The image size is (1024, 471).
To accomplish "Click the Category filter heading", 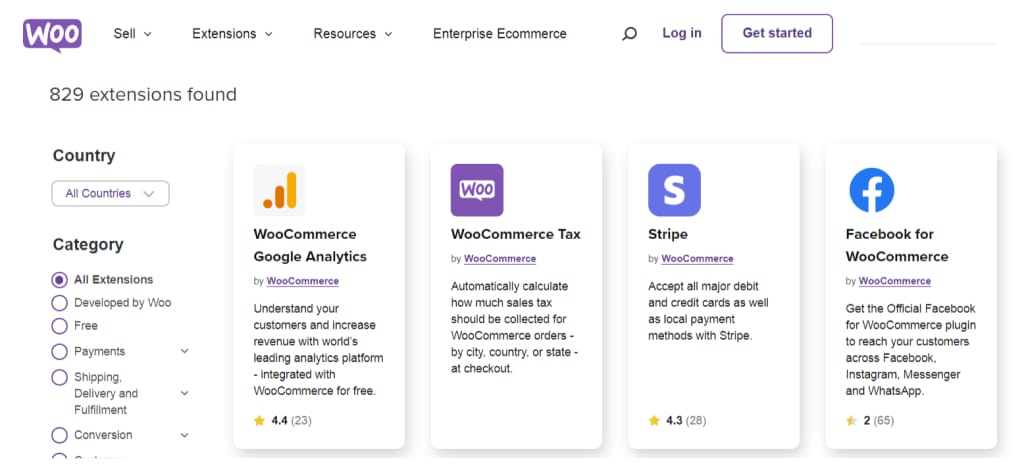I will pyautogui.click(x=88, y=244).
